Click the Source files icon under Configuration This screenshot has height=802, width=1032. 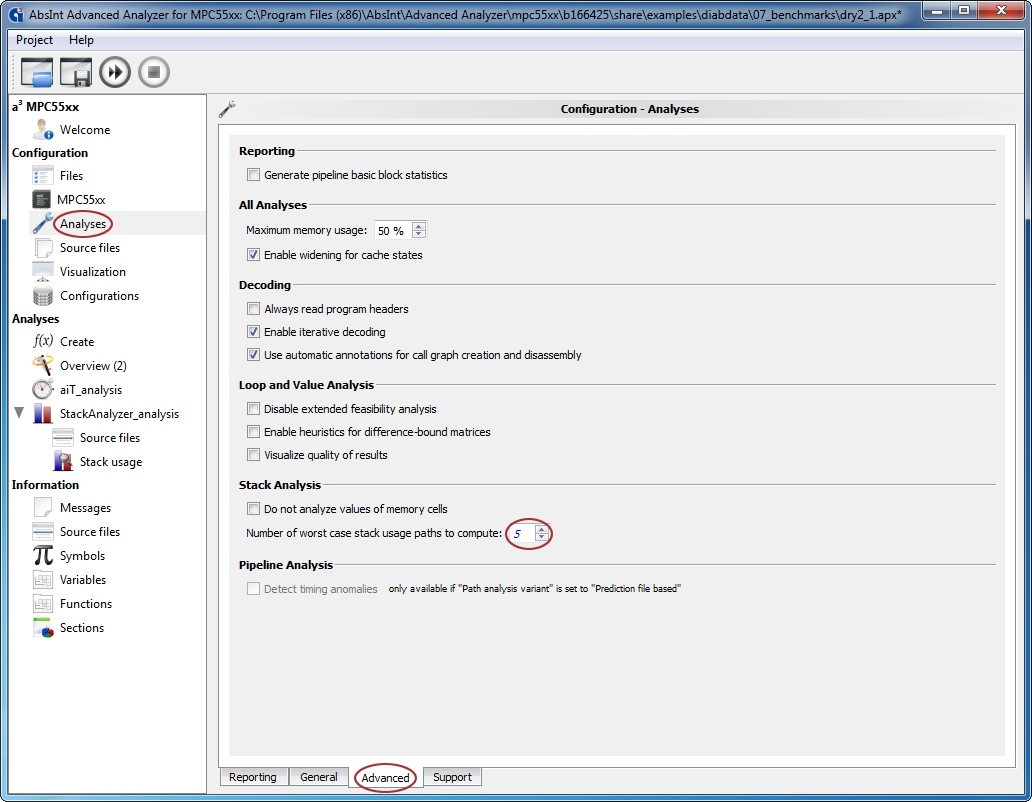pyautogui.click(x=43, y=248)
